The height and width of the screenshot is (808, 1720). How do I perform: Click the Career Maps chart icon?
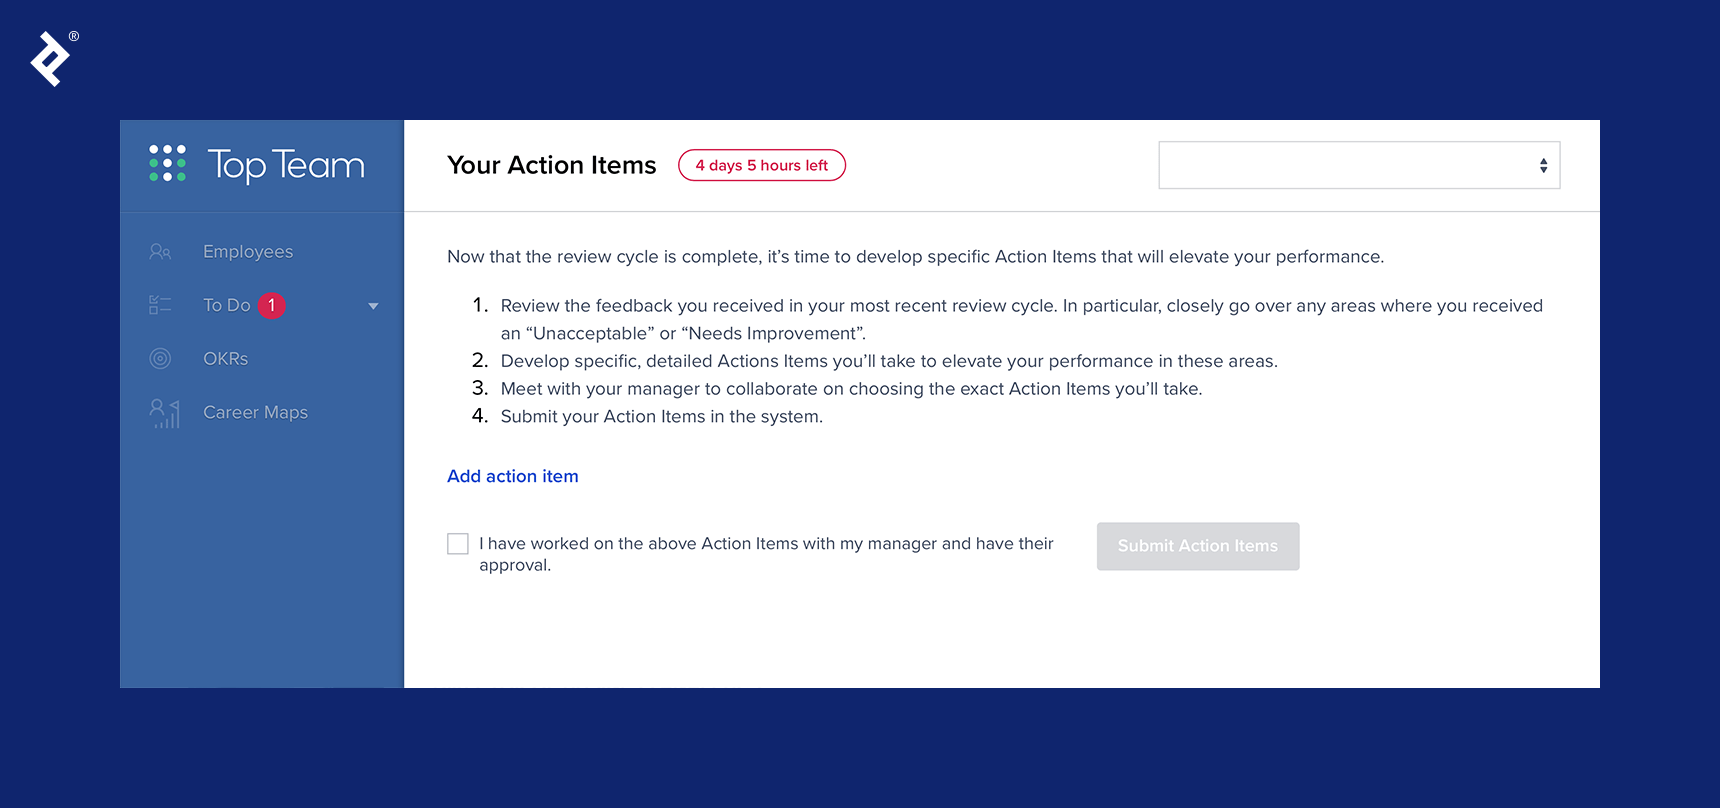coord(164,413)
